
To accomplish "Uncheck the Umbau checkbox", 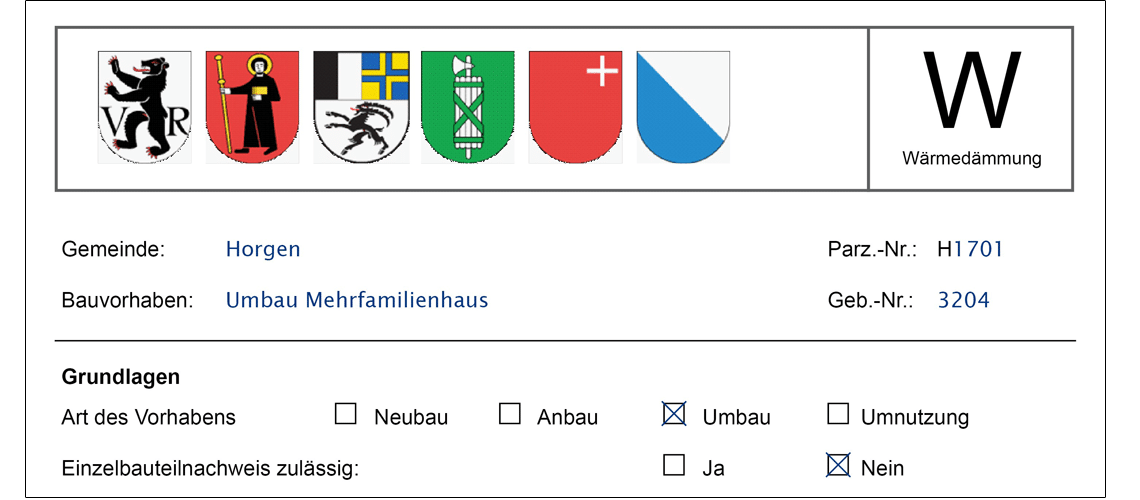I will (x=675, y=414).
